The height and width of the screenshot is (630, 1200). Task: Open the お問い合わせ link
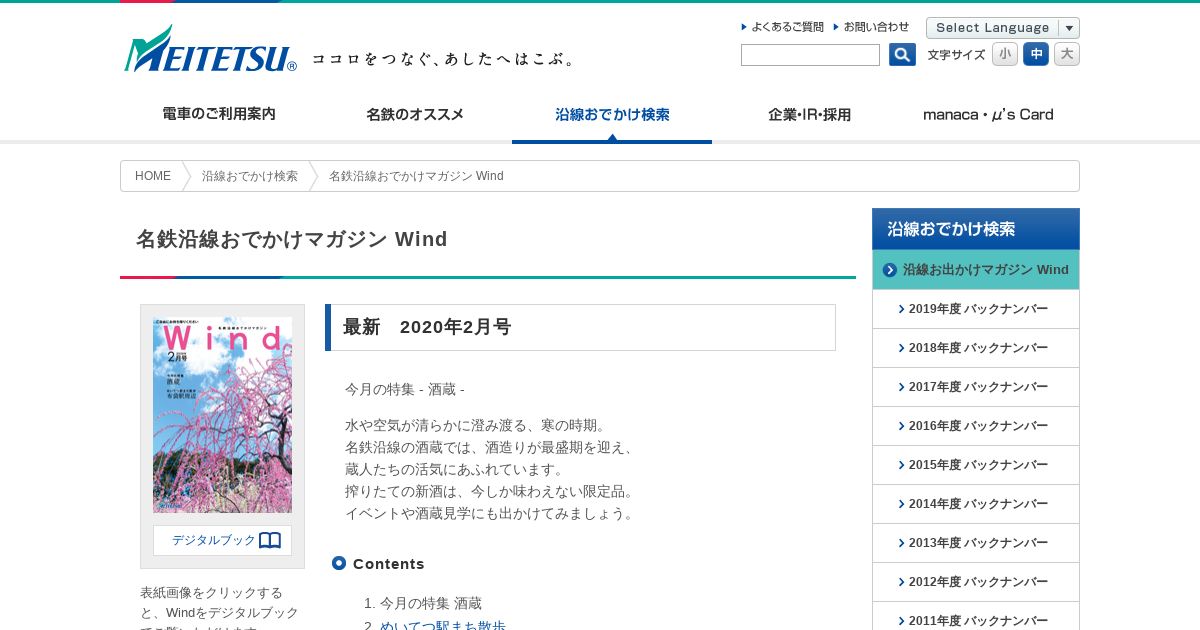pyautogui.click(x=871, y=27)
